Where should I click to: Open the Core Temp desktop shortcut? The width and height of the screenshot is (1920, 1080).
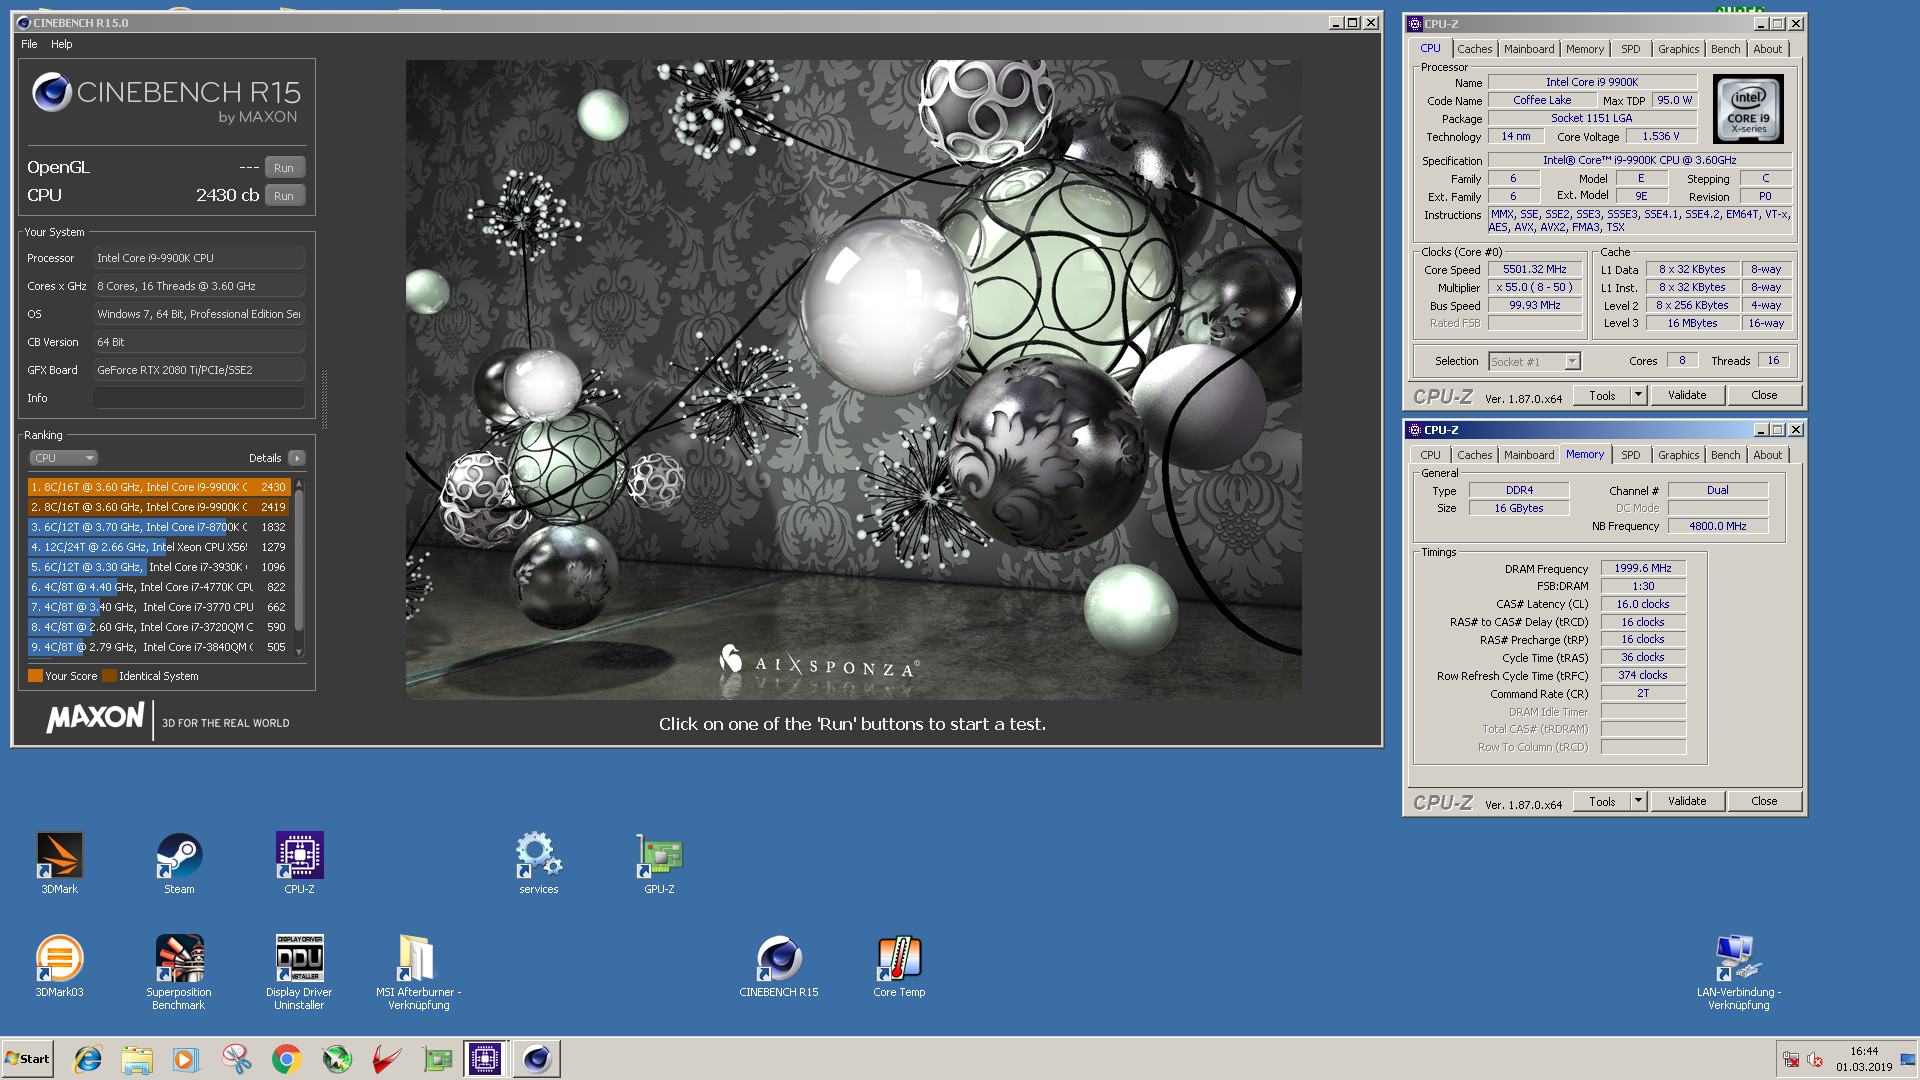(x=899, y=965)
